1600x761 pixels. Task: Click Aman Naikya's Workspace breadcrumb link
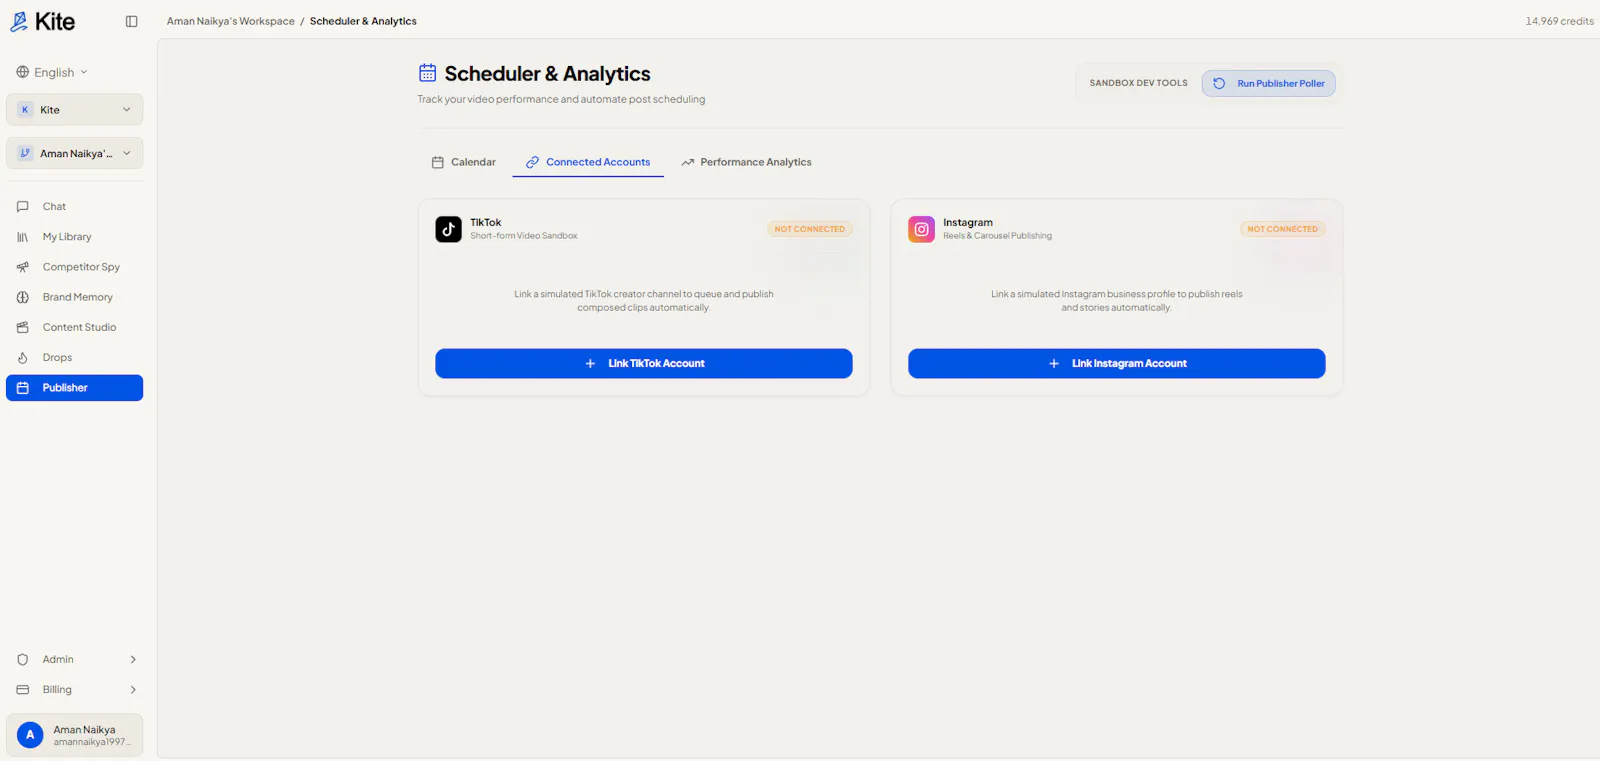click(231, 21)
